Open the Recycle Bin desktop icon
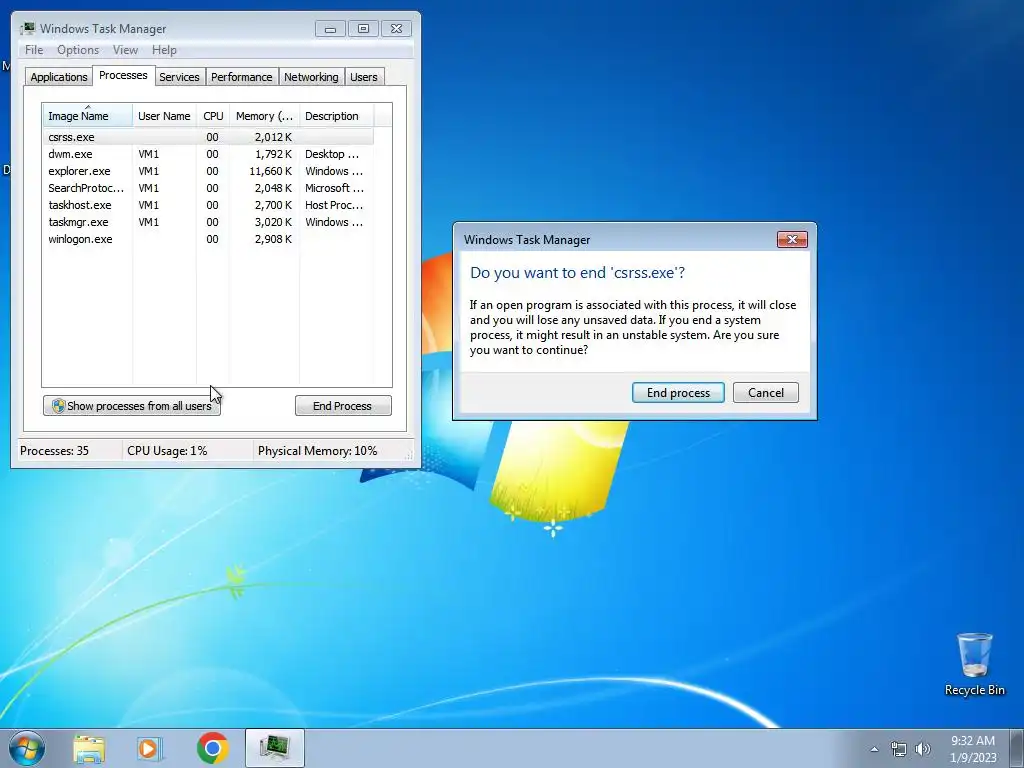 point(974,664)
